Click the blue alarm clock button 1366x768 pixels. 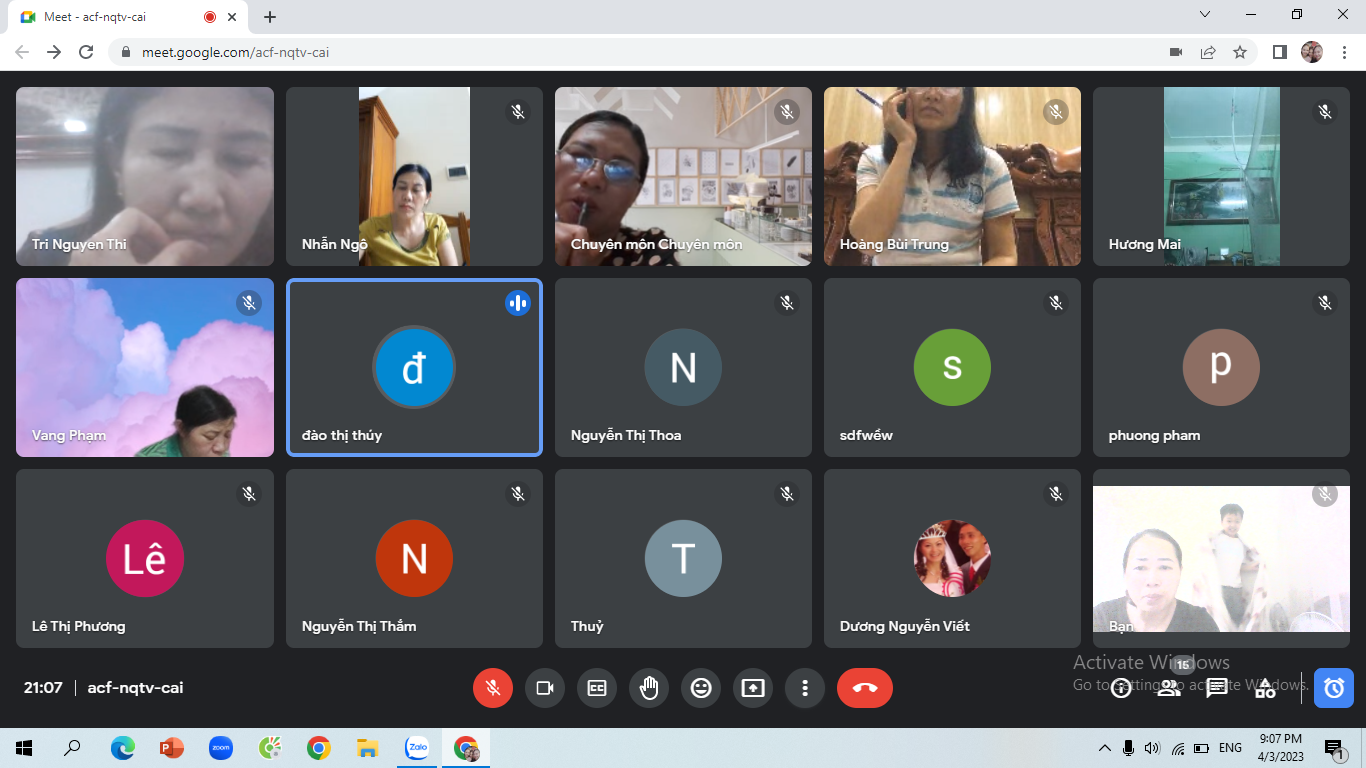tap(1334, 688)
